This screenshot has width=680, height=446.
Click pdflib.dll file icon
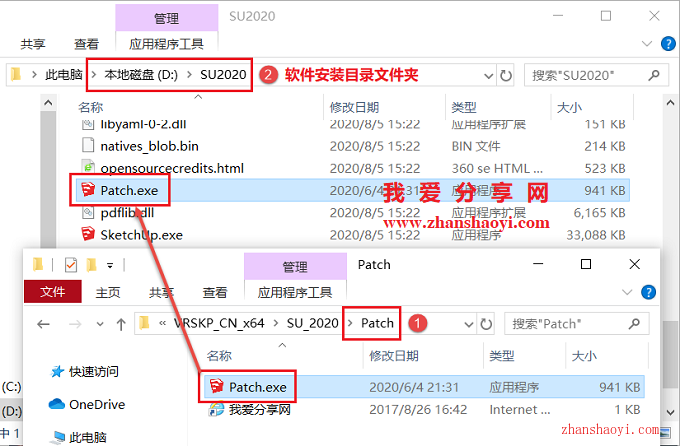pos(88,212)
